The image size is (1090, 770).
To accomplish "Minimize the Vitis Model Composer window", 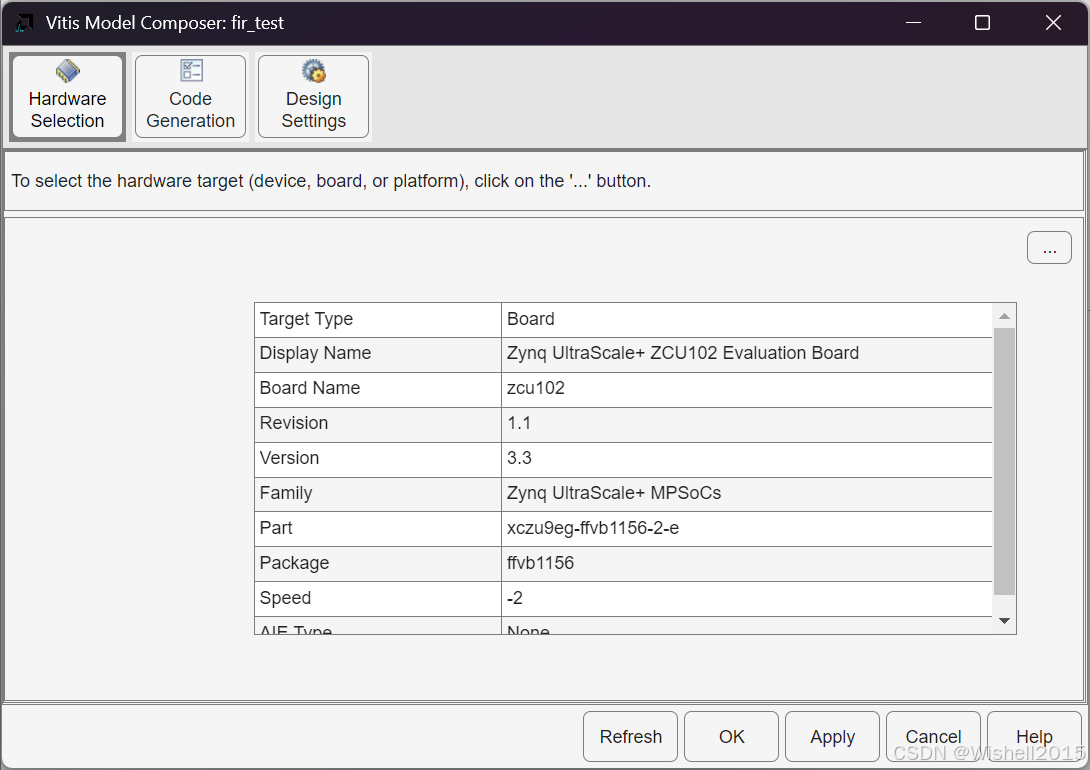I will tap(913, 23).
